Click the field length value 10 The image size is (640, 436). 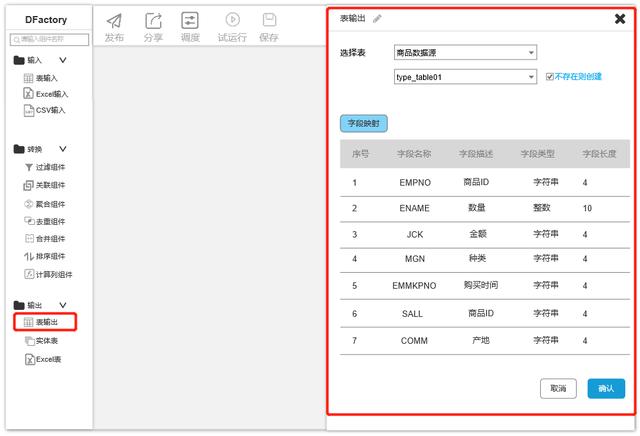(587, 208)
